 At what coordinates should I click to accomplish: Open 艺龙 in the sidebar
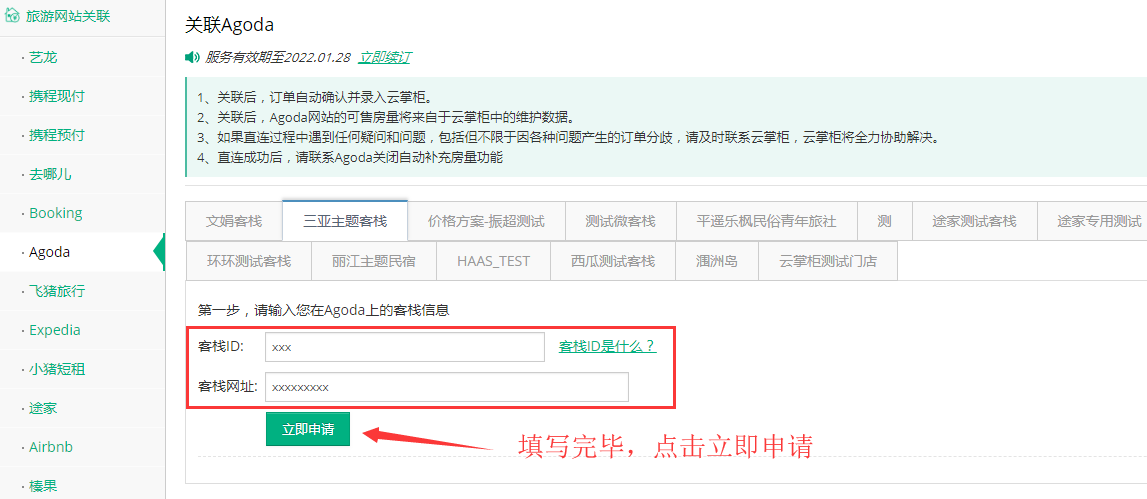[x=44, y=58]
